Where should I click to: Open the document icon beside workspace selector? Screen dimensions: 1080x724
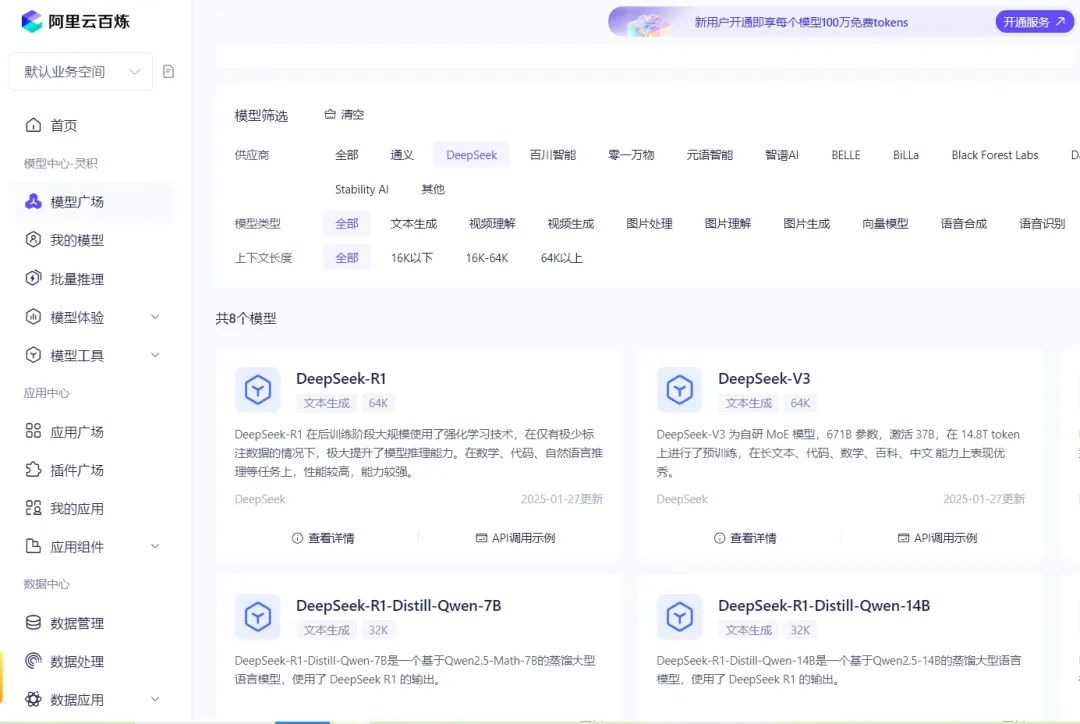pyautogui.click(x=168, y=72)
